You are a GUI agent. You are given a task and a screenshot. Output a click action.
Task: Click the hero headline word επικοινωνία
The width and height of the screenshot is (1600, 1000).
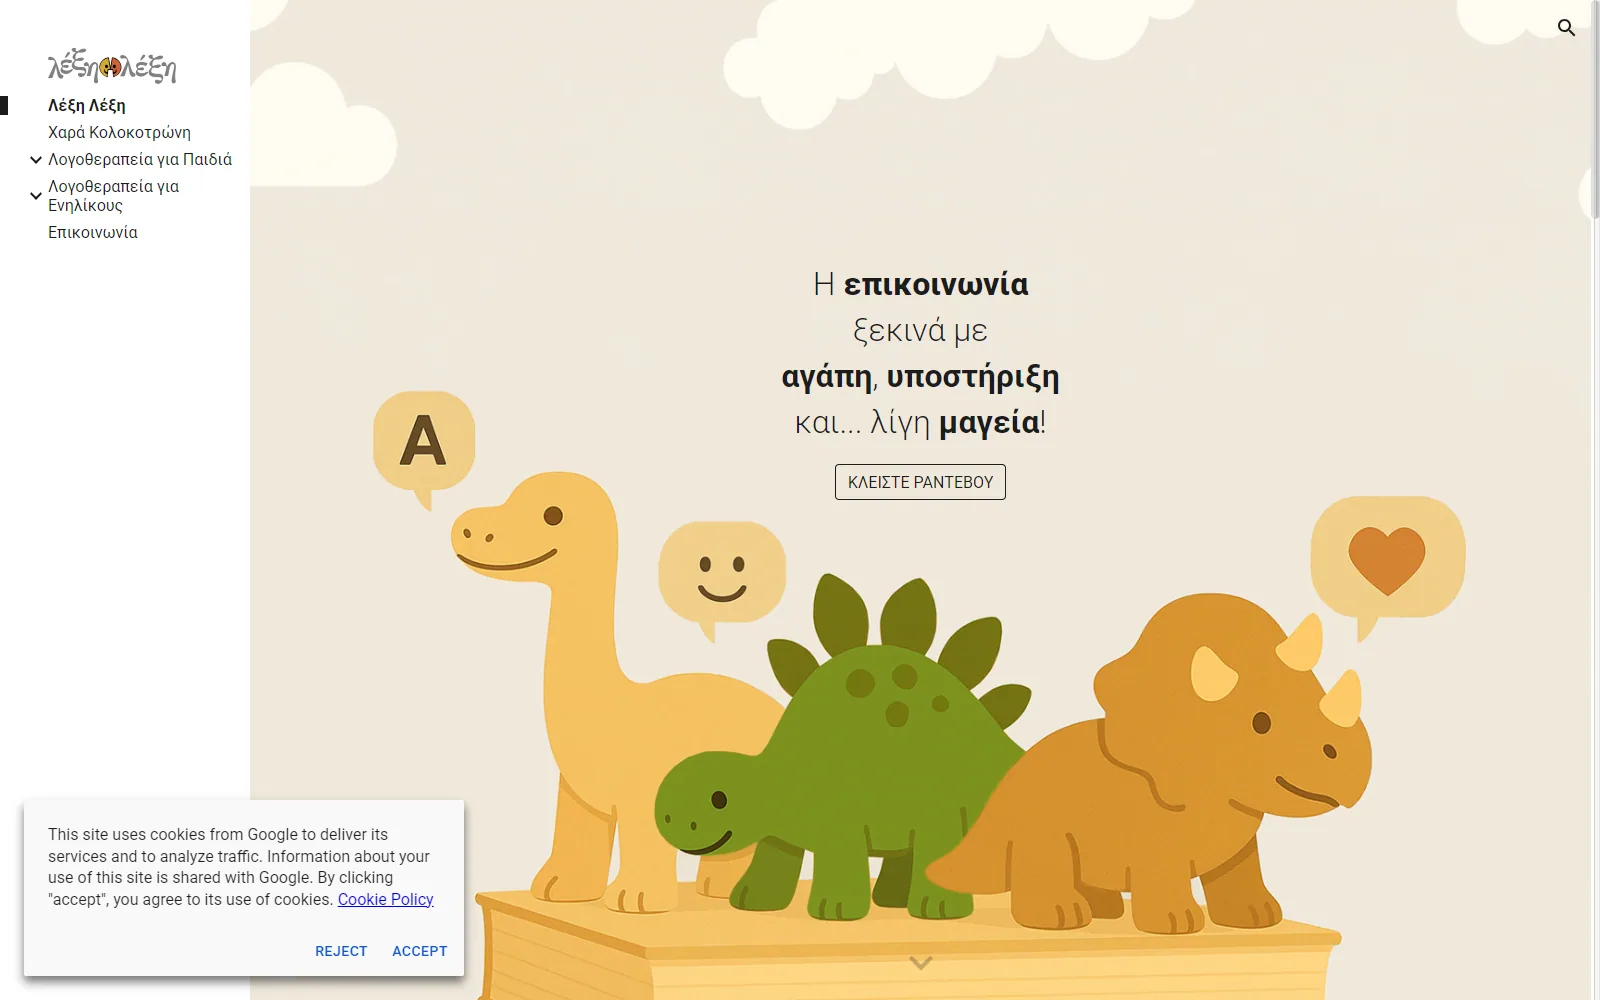tap(936, 284)
